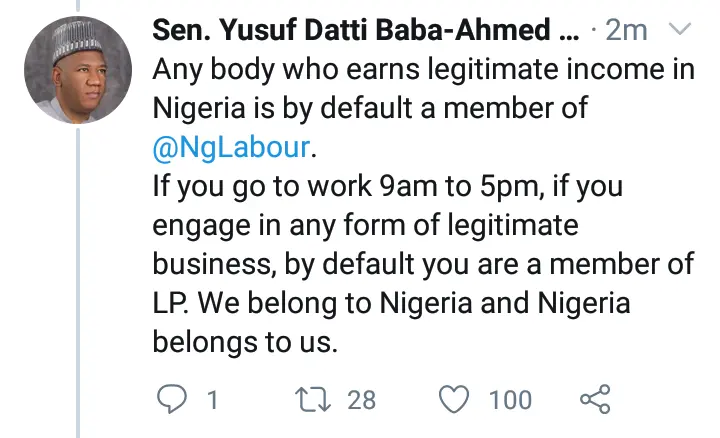Click 'If you go to work 9am' line

(388, 186)
